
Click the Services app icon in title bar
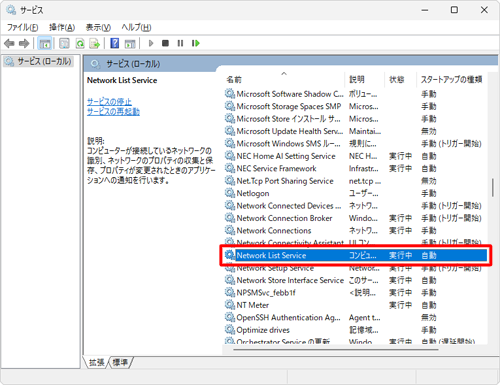[x=11, y=10]
